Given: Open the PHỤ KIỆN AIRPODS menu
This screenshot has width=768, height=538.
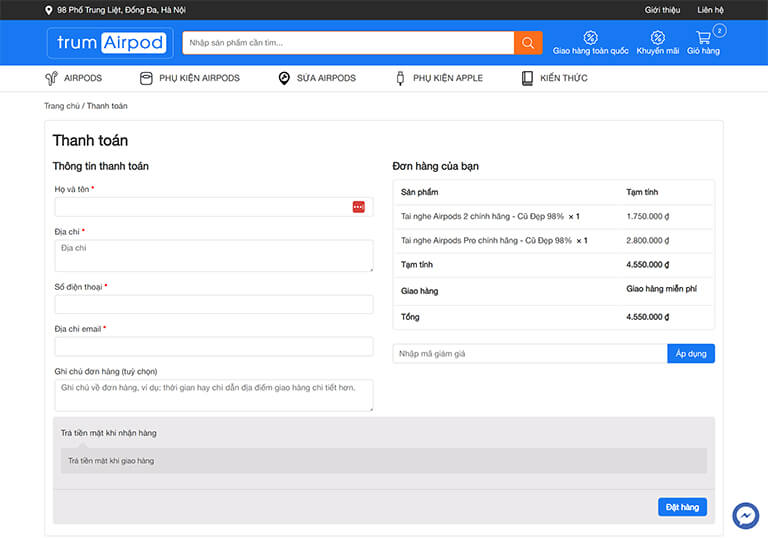Looking at the screenshot, I should pos(190,78).
